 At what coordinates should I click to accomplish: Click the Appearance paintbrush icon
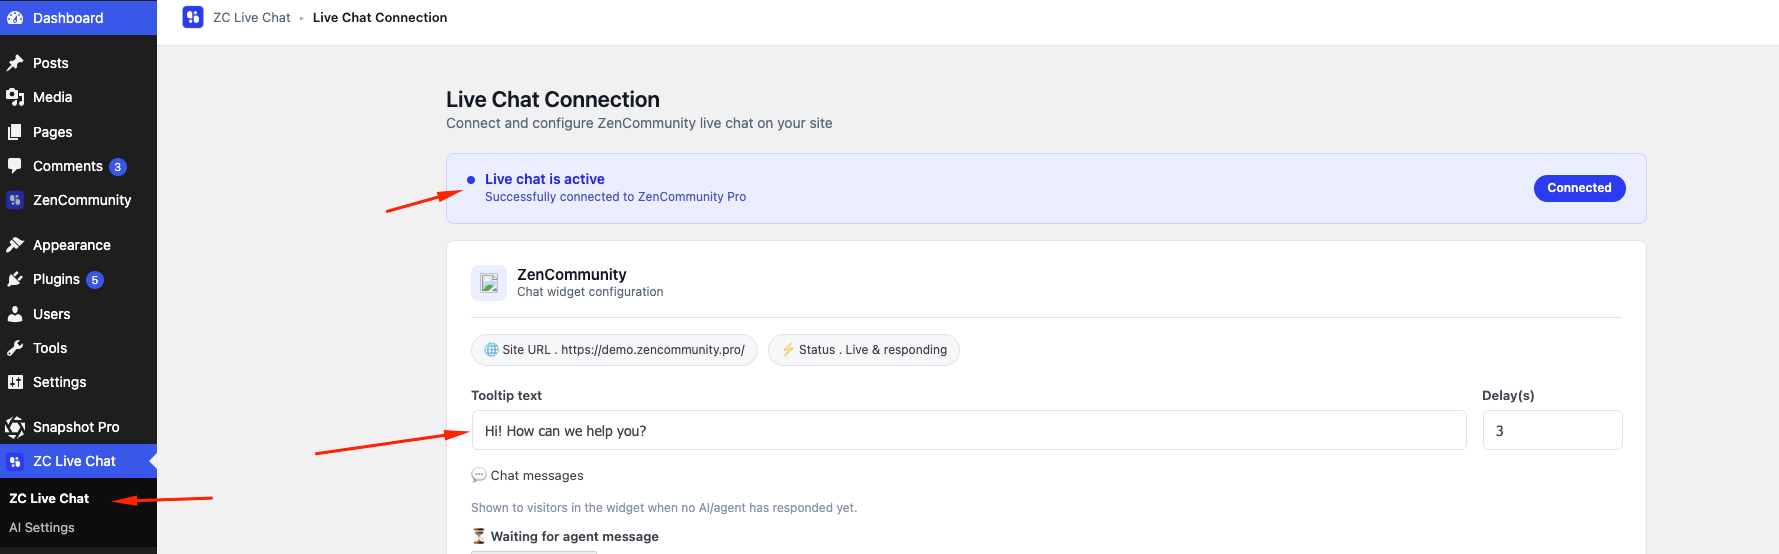coord(15,245)
